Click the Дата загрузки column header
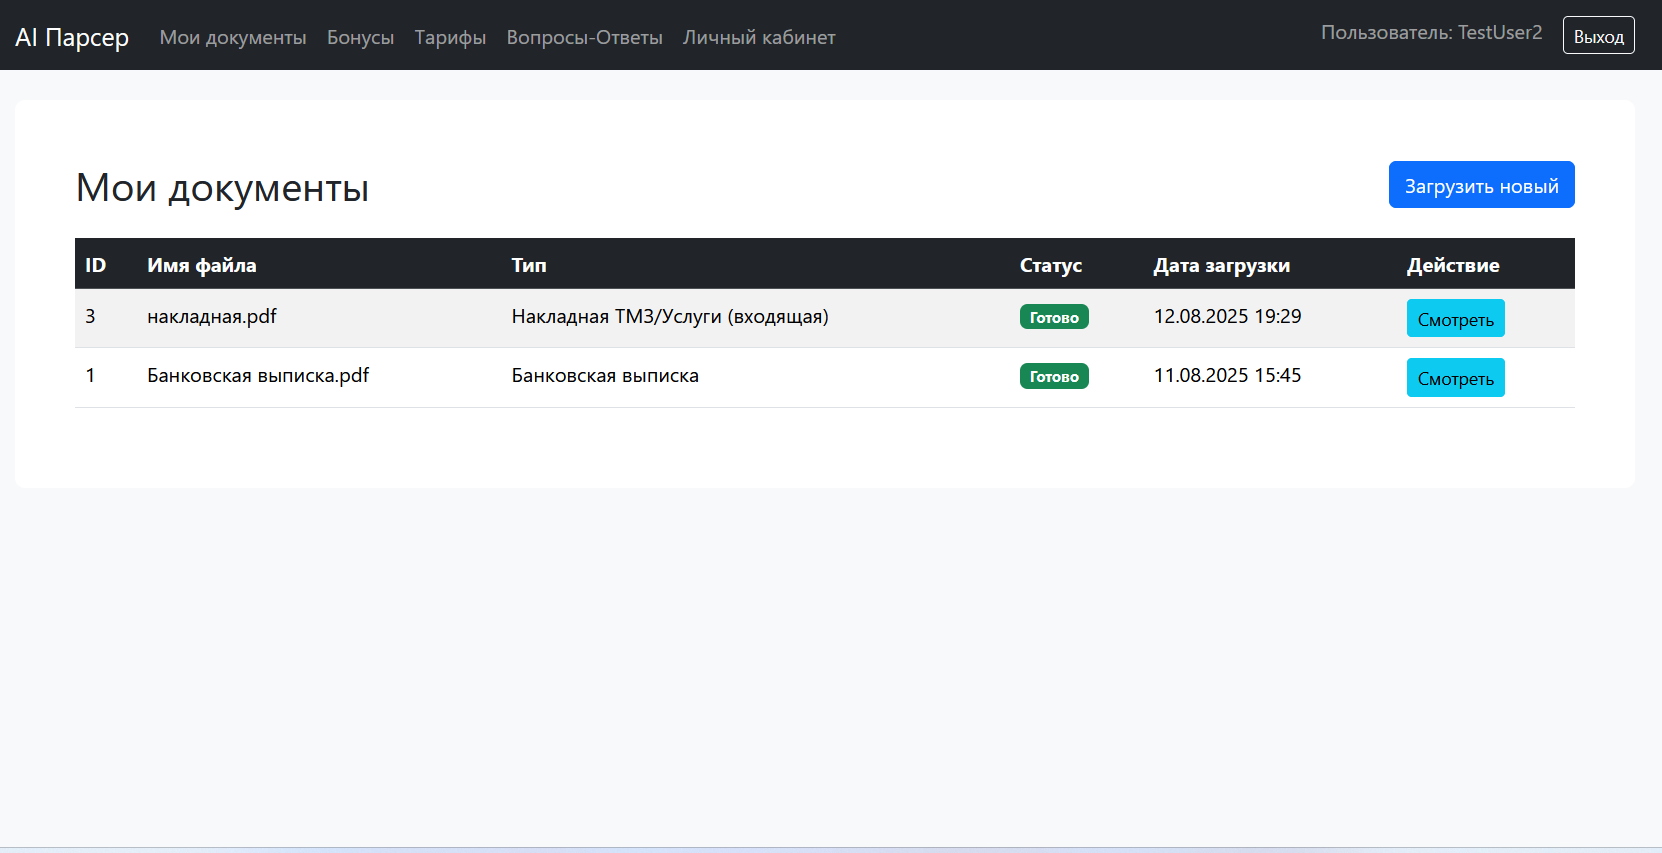 [x=1221, y=265]
